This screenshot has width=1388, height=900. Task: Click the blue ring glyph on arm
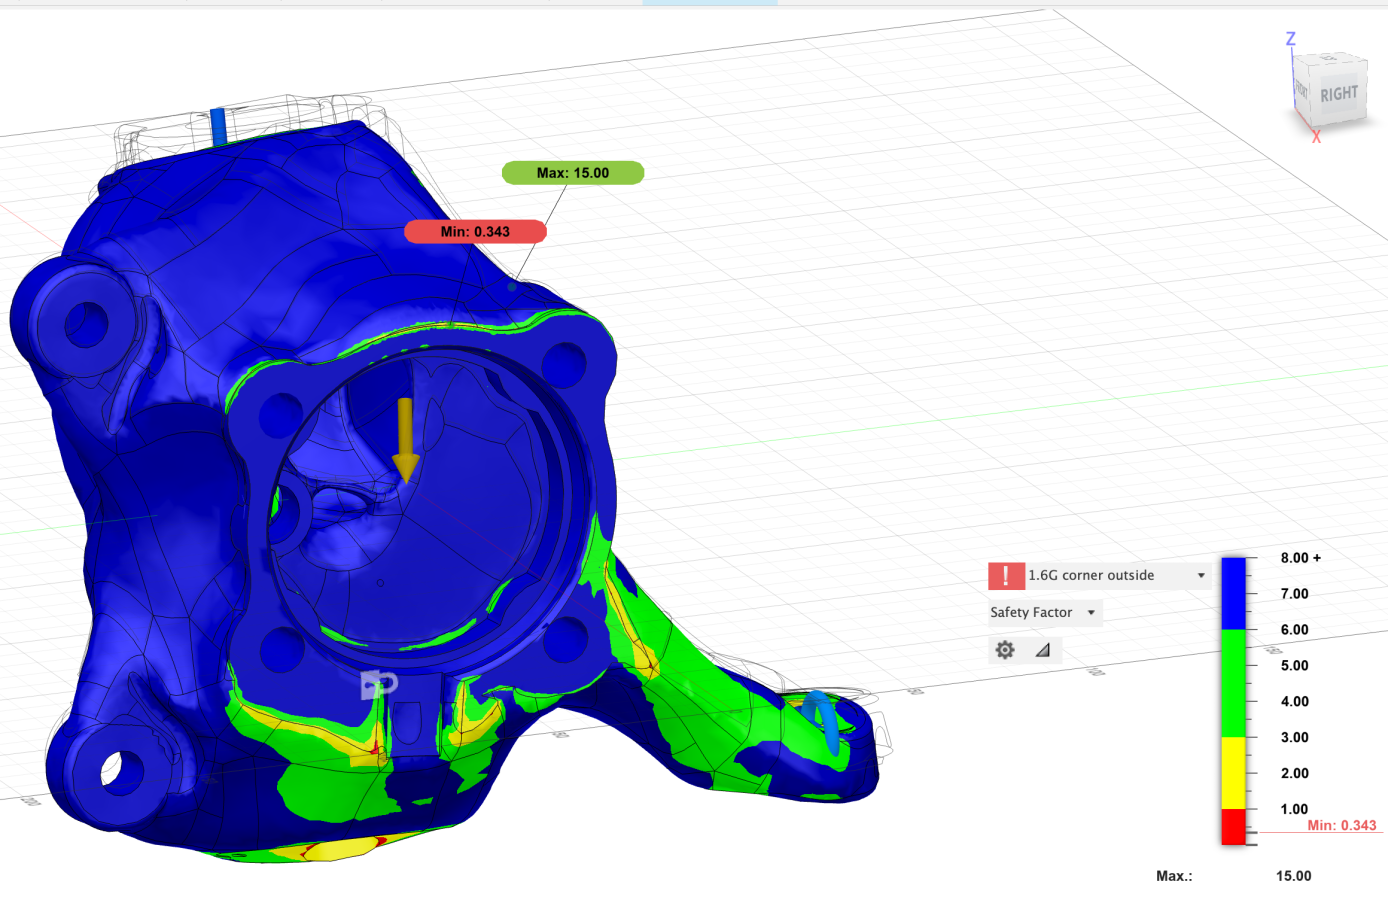[x=822, y=718]
